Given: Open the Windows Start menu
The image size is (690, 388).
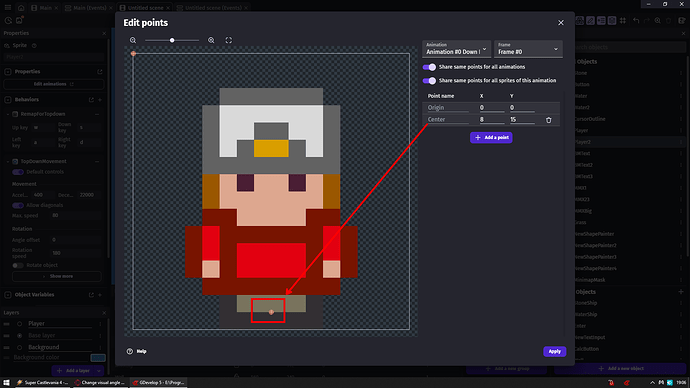Looking at the screenshot, I should (x=6, y=383).
